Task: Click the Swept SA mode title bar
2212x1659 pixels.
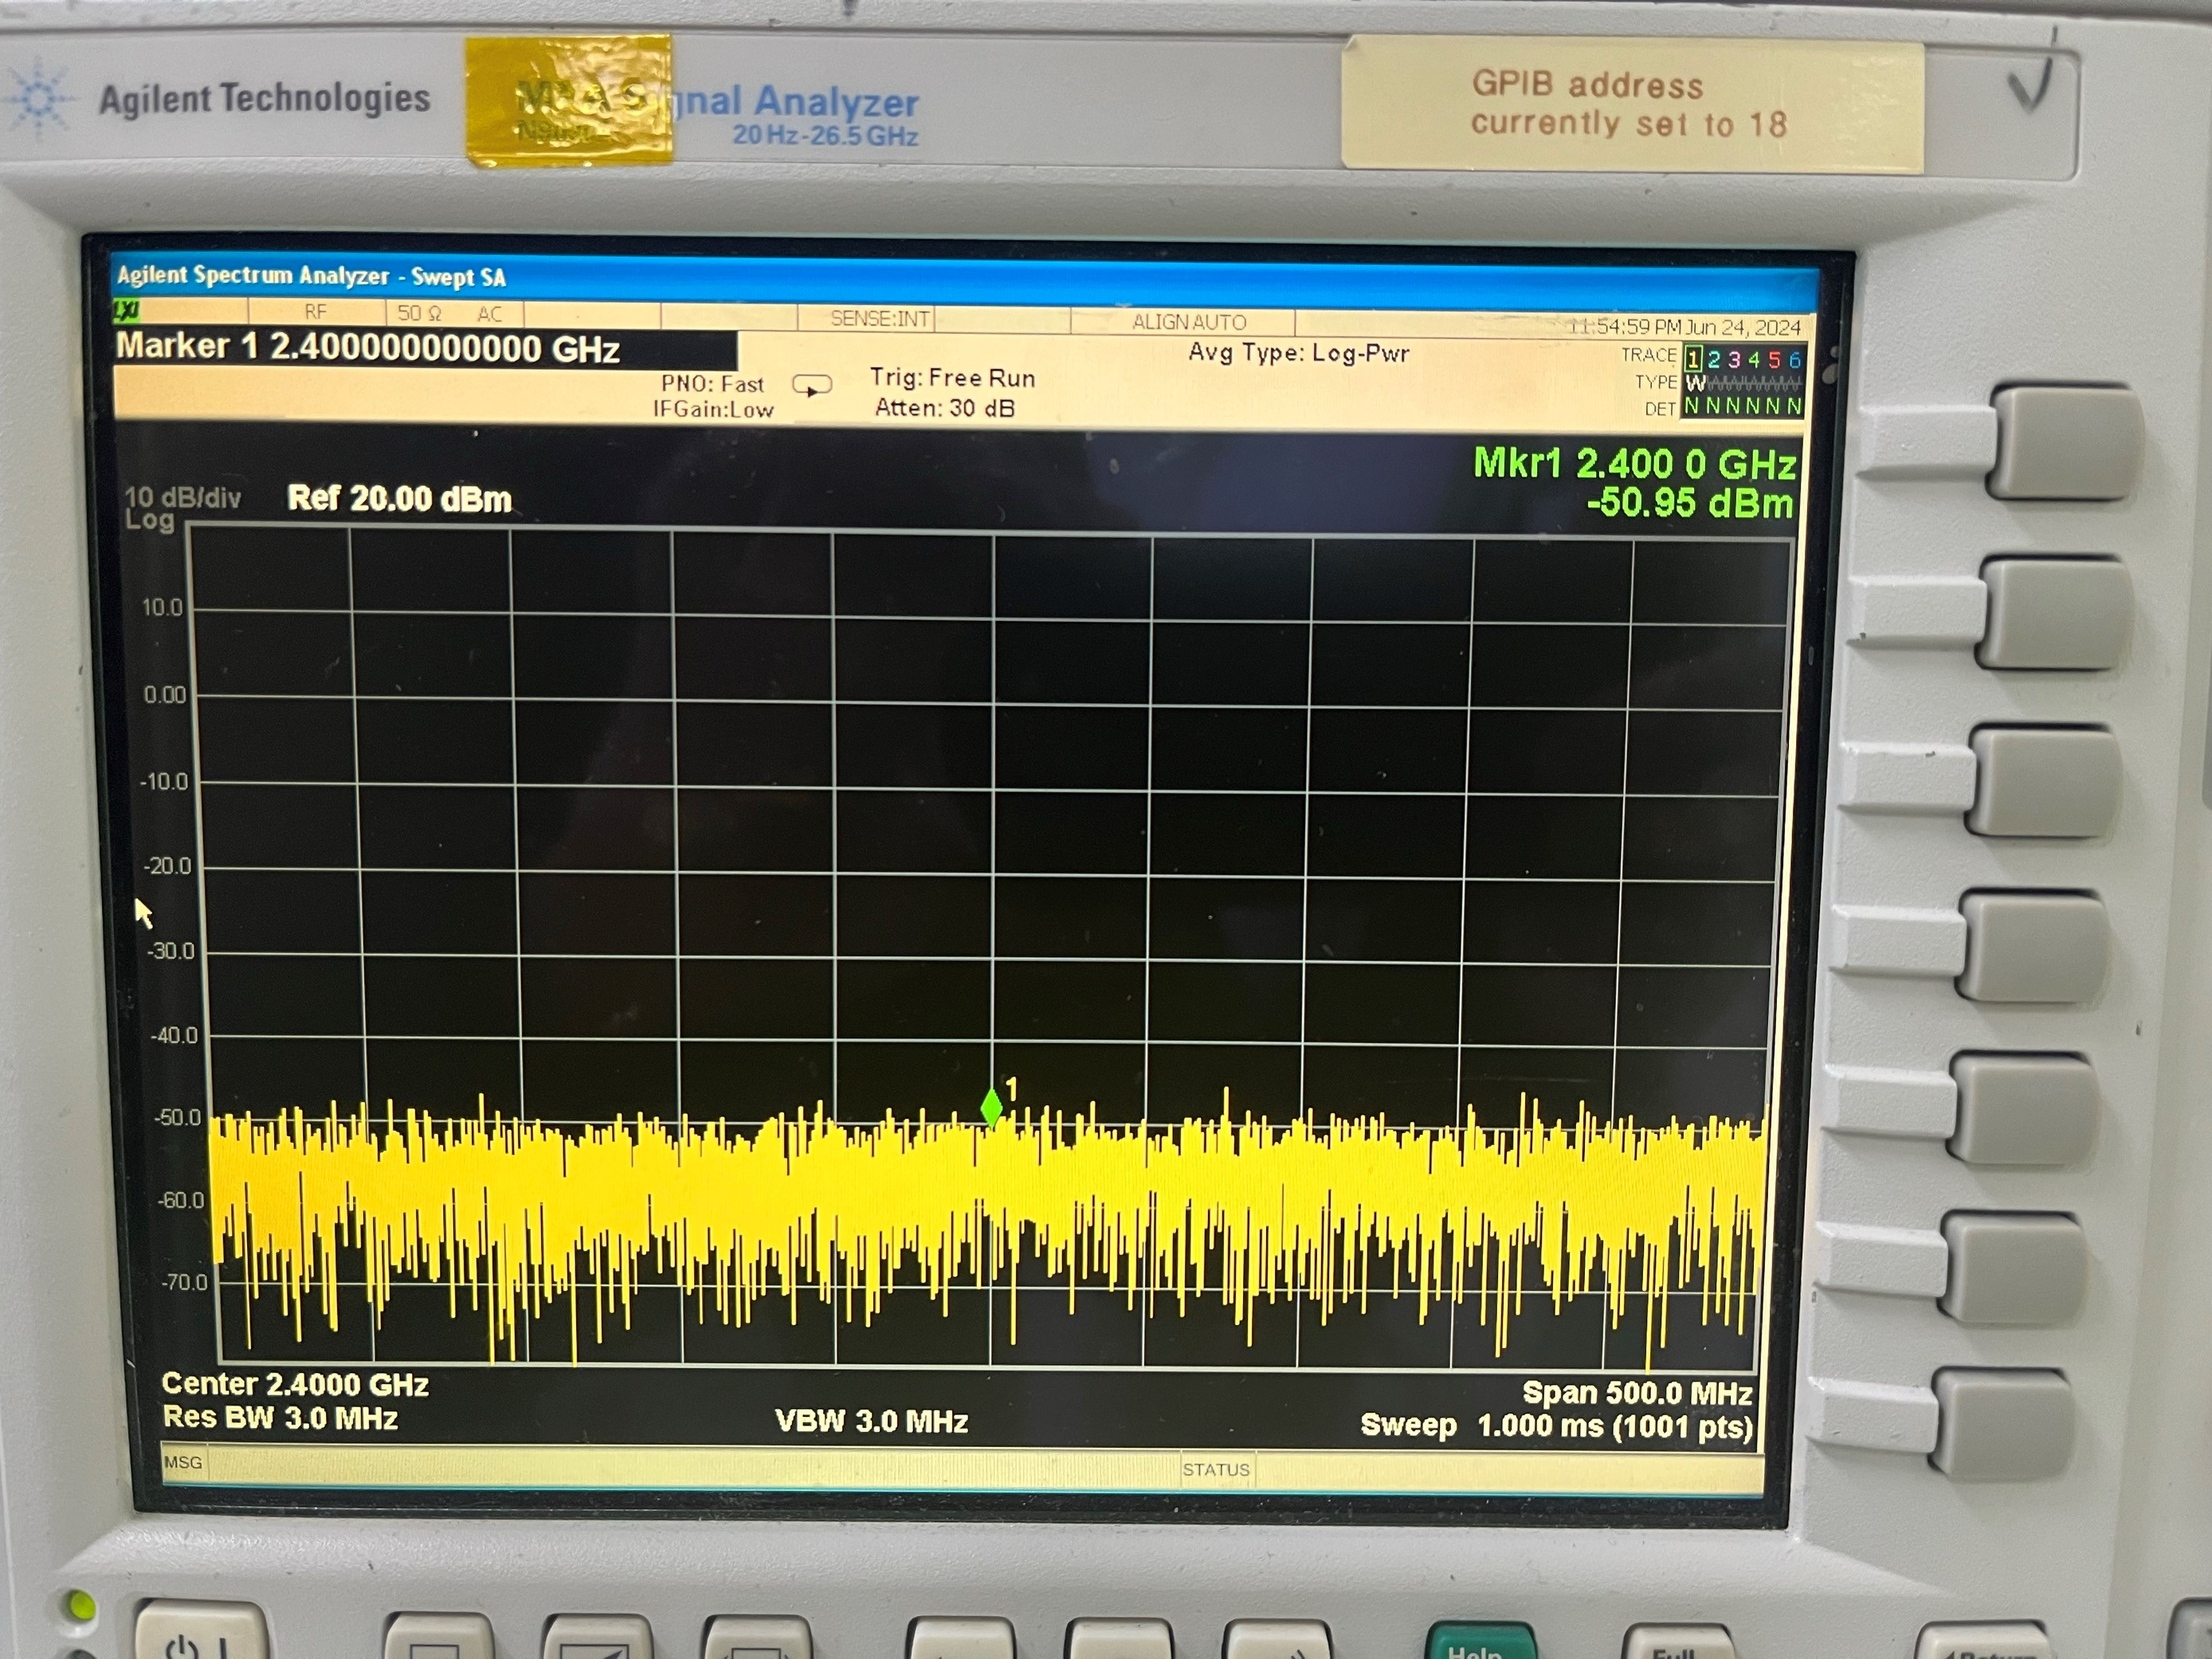Action: coord(308,277)
